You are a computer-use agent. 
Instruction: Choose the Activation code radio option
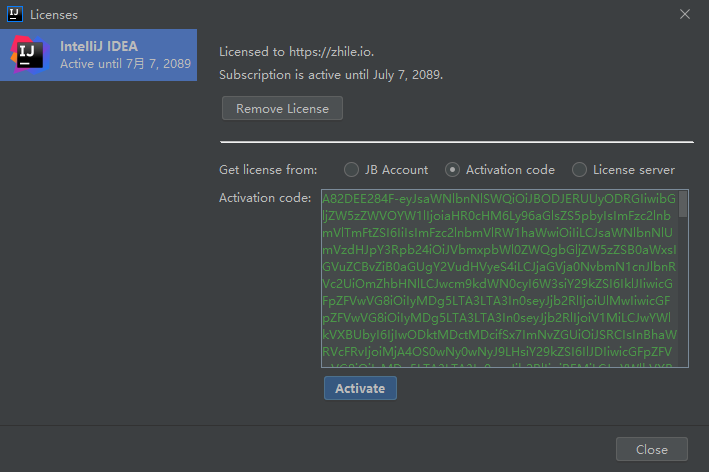453,170
